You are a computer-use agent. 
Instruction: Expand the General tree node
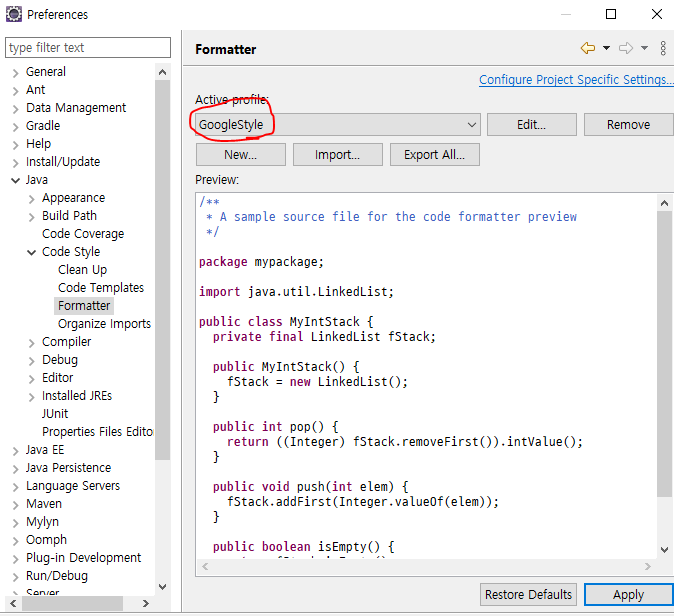[15, 73]
